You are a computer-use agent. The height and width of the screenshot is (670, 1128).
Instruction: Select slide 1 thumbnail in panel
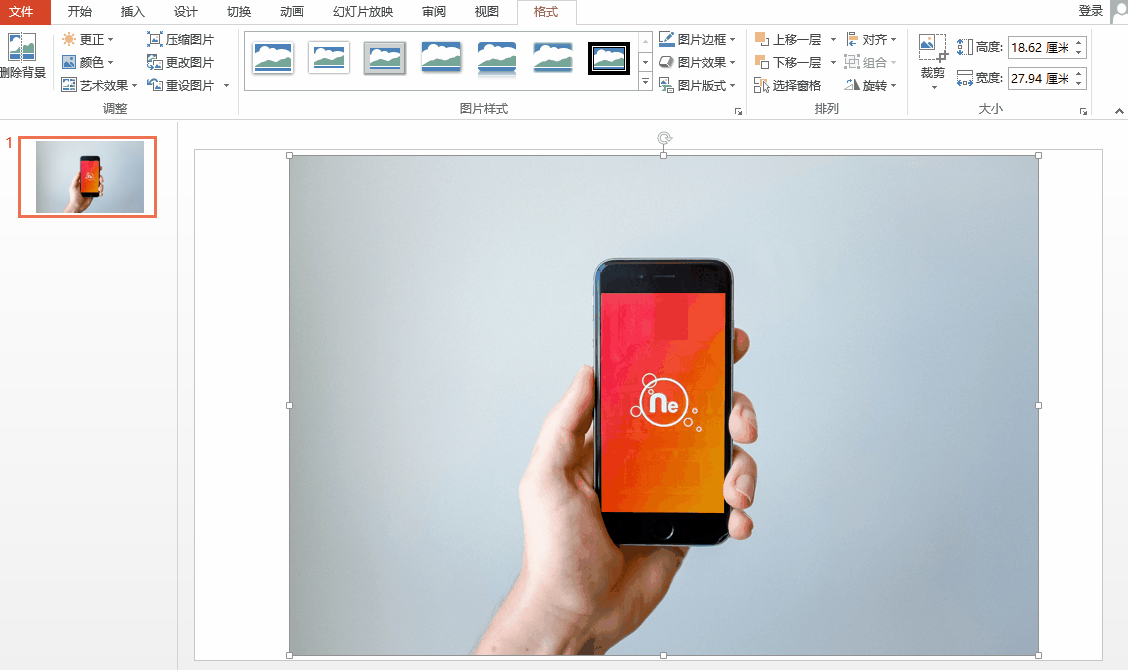click(x=88, y=177)
